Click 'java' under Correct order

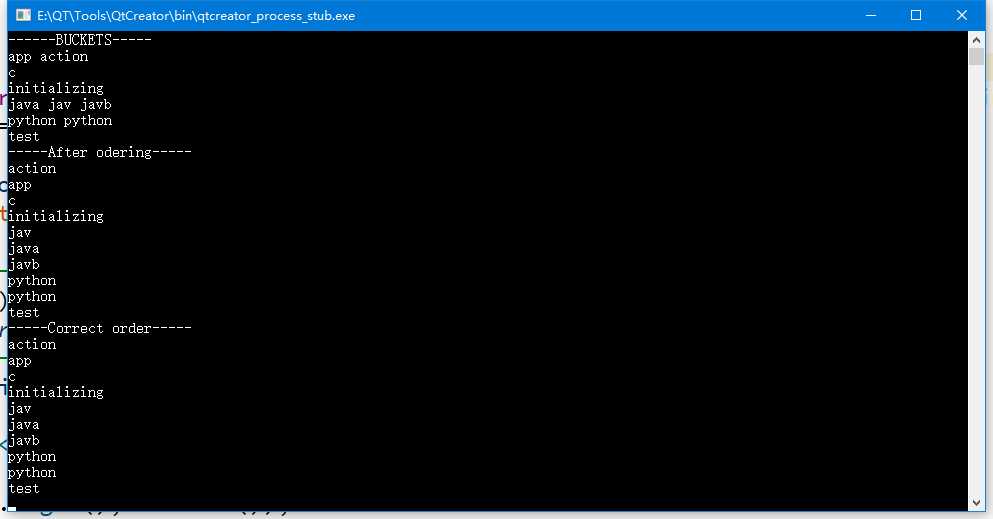[x=24, y=425]
